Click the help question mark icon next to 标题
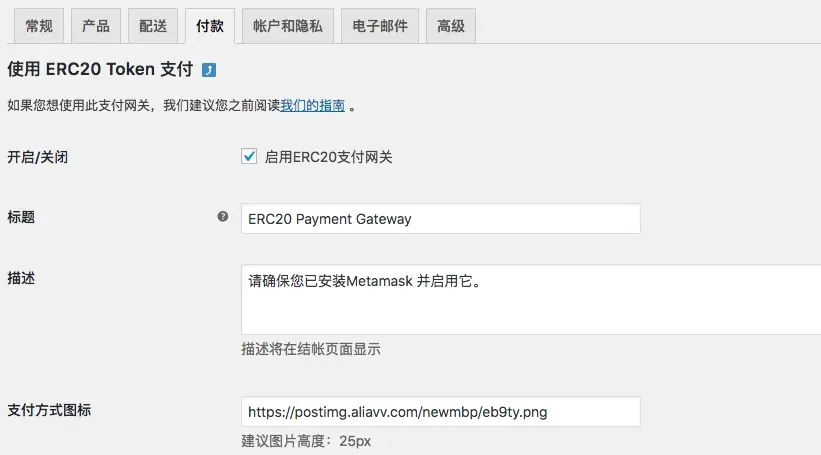 [223, 216]
